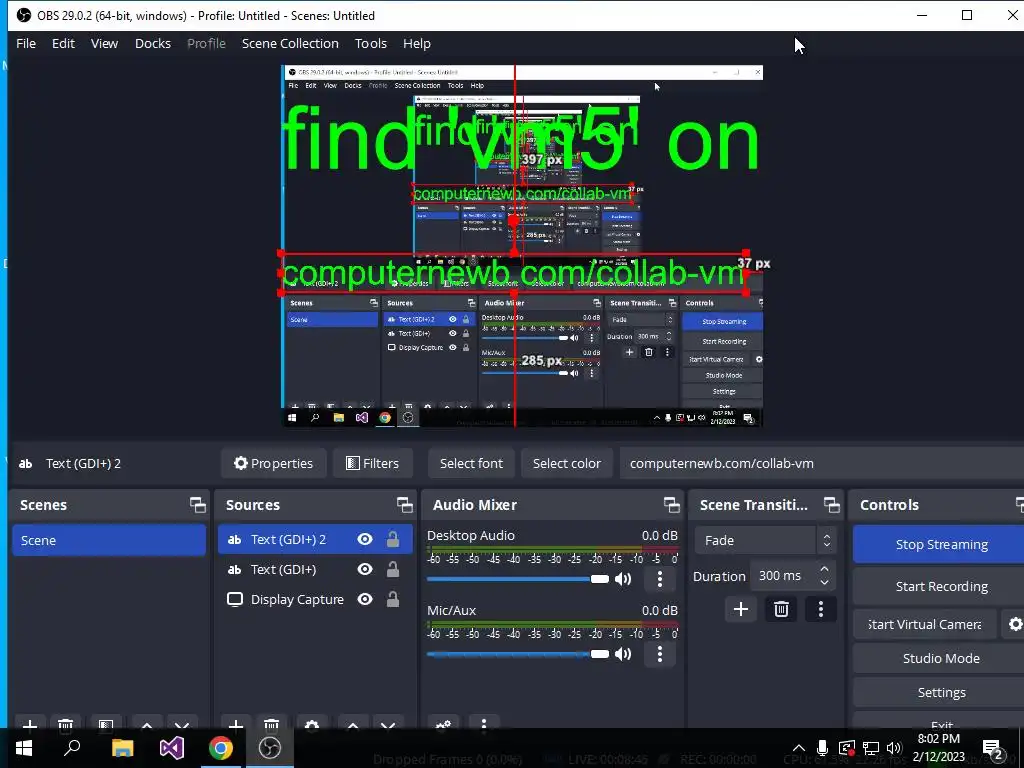Float the Scenes dock panel

click(197, 505)
